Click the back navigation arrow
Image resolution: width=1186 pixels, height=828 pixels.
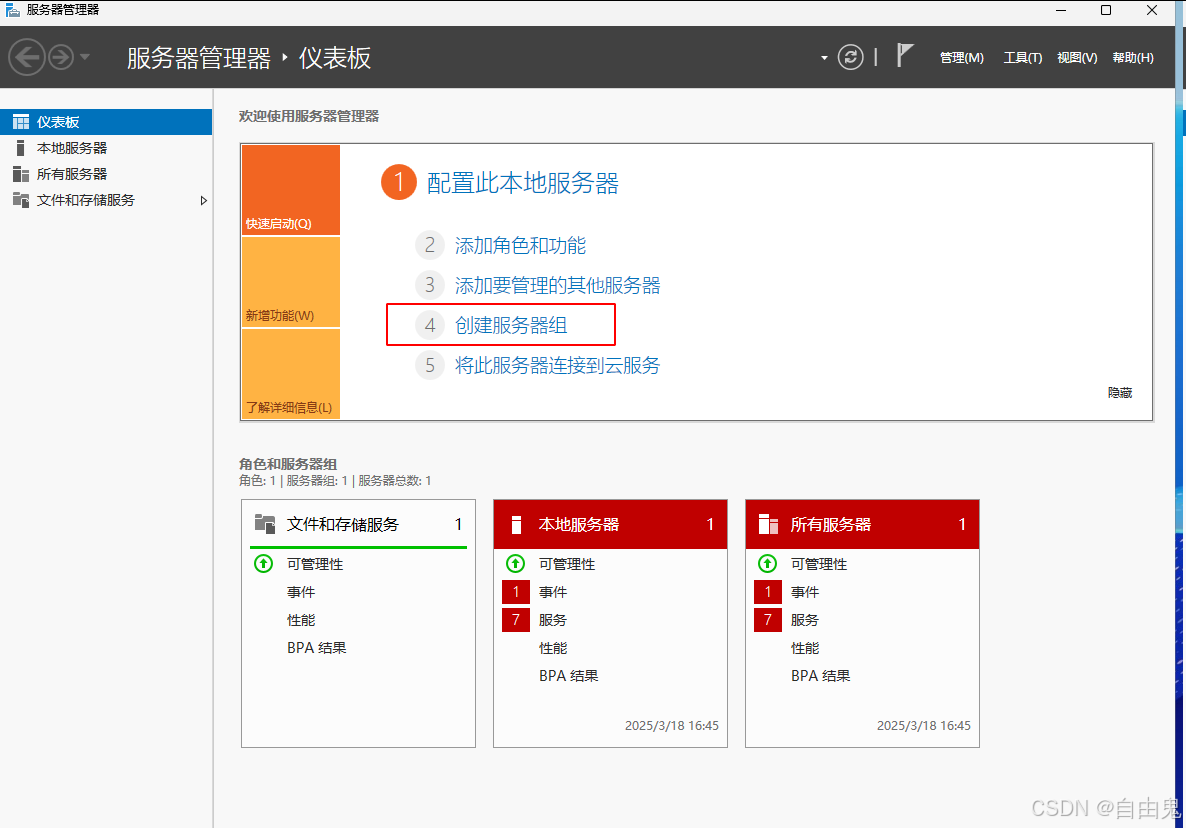click(28, 57)
